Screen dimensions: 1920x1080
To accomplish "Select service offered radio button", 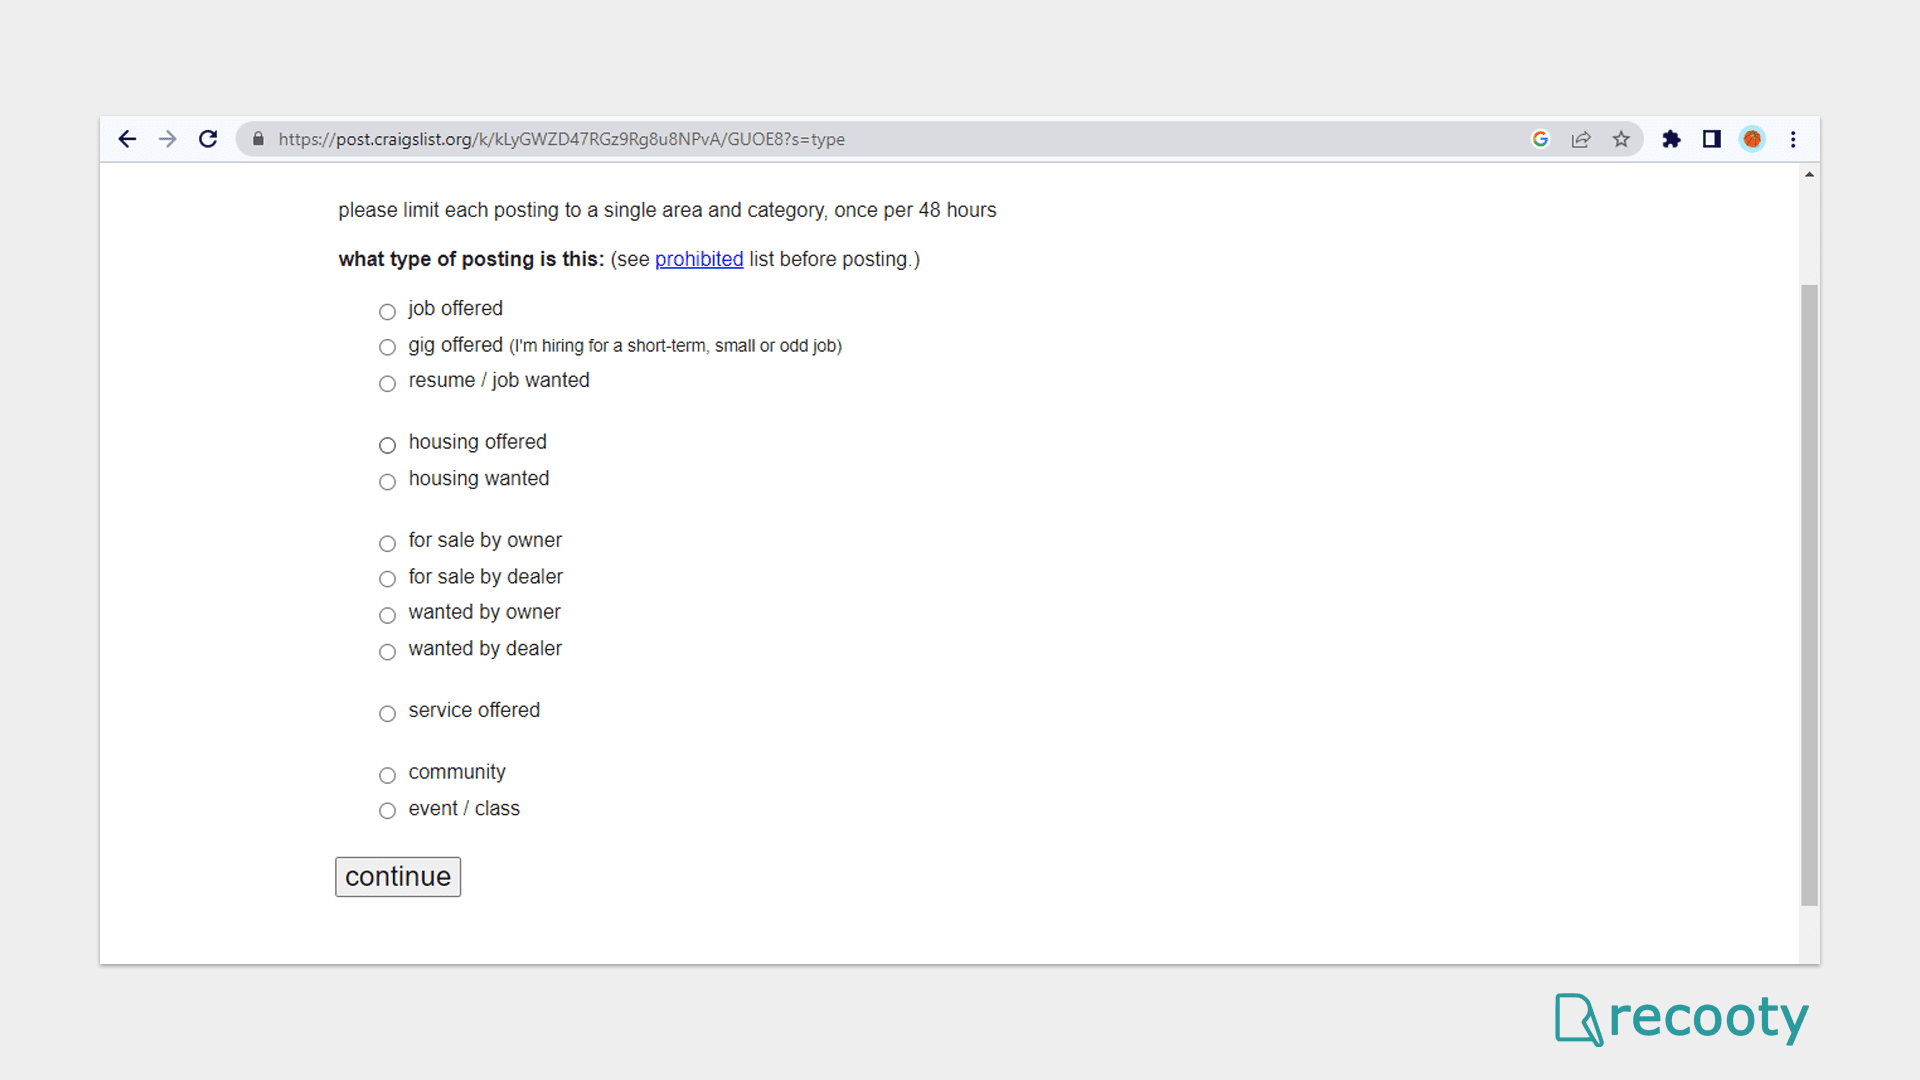I will pyautogui.click(x=387, y=714).
